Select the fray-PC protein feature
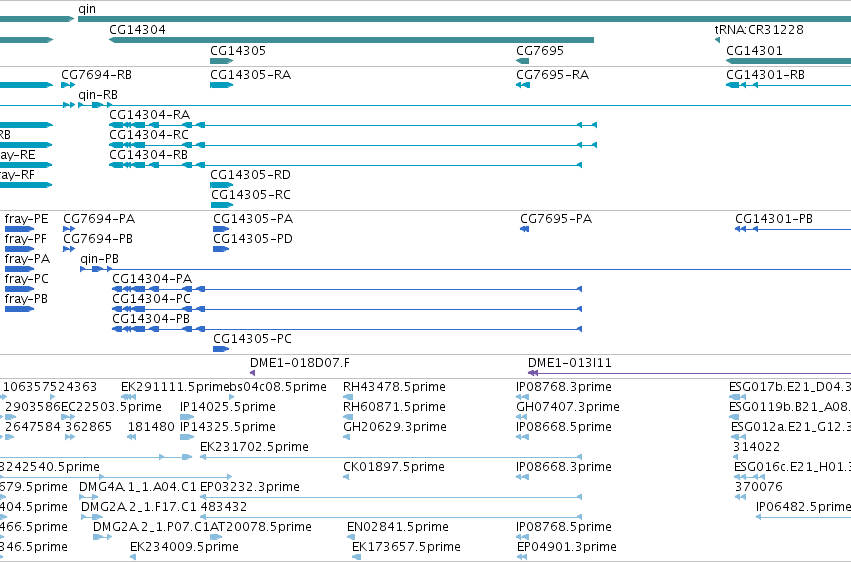851x562 pixels. pyautogui.click(x=19, y=289)
